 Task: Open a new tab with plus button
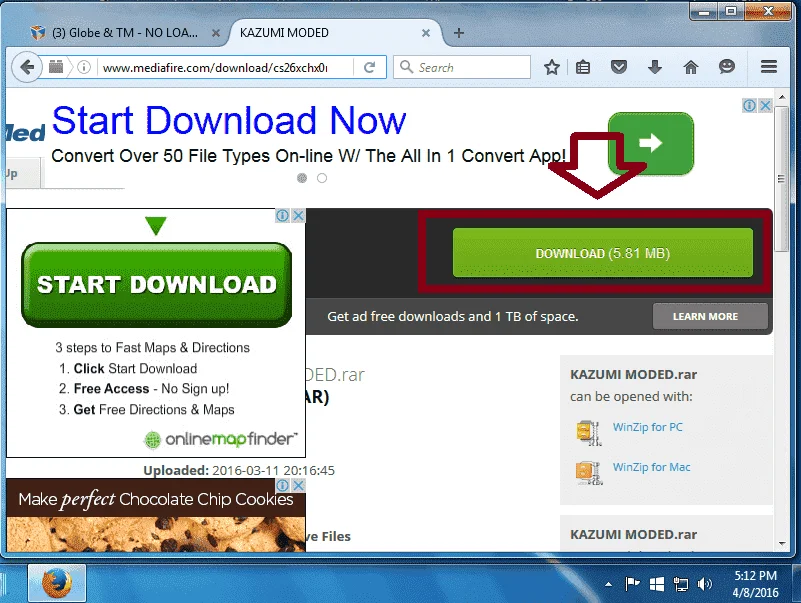point(459,33)
